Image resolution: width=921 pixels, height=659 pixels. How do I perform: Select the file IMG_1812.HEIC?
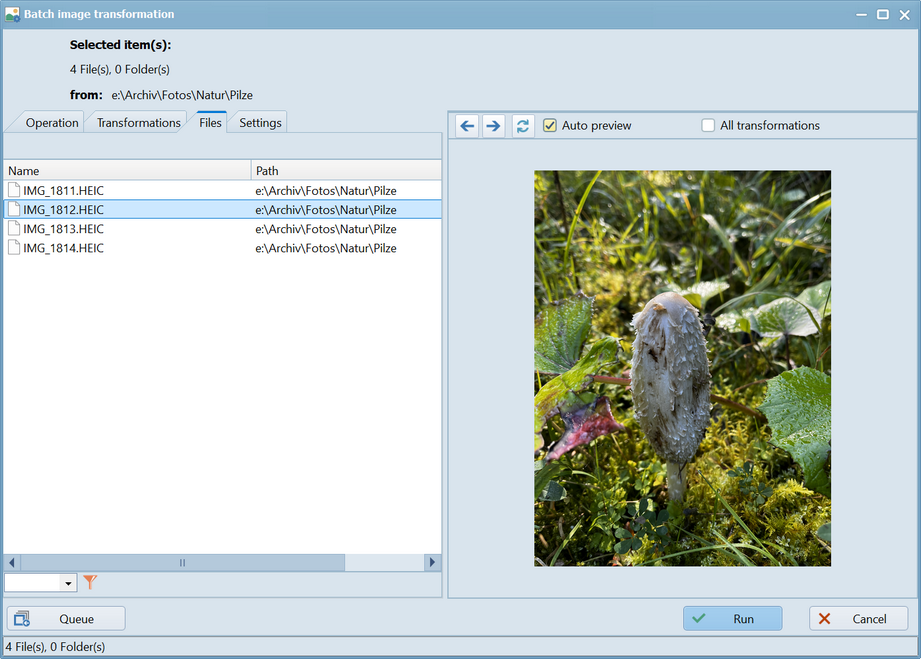(x=63, y=210)
